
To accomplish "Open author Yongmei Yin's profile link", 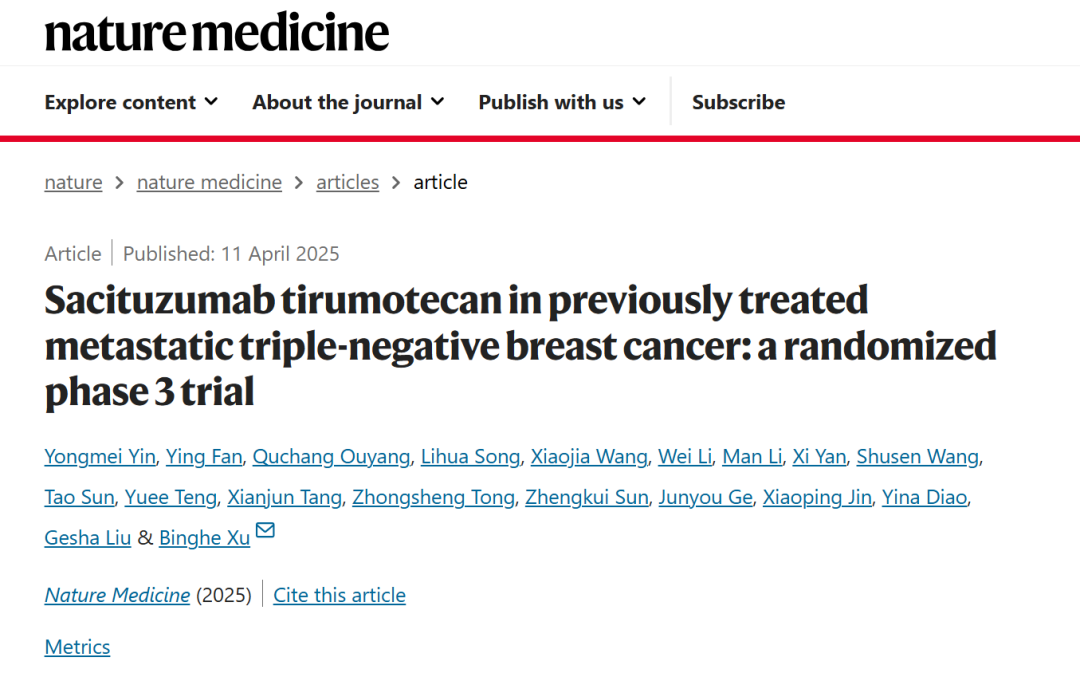I will [x=100, y=457].
